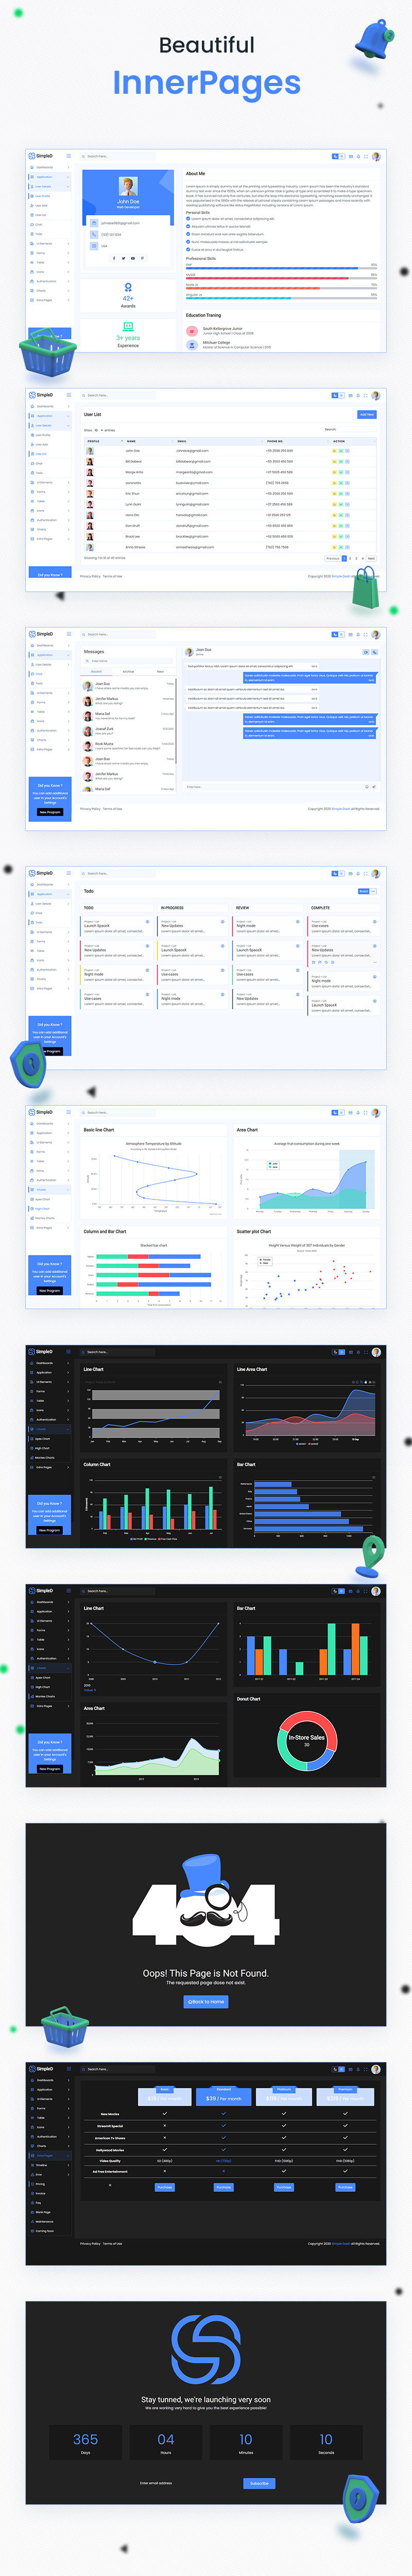Image resolution: width=412 pixels, height=2576 pixels.
Task: Purchase the Basic pricing plan
Action: (x=165, y=2187)
